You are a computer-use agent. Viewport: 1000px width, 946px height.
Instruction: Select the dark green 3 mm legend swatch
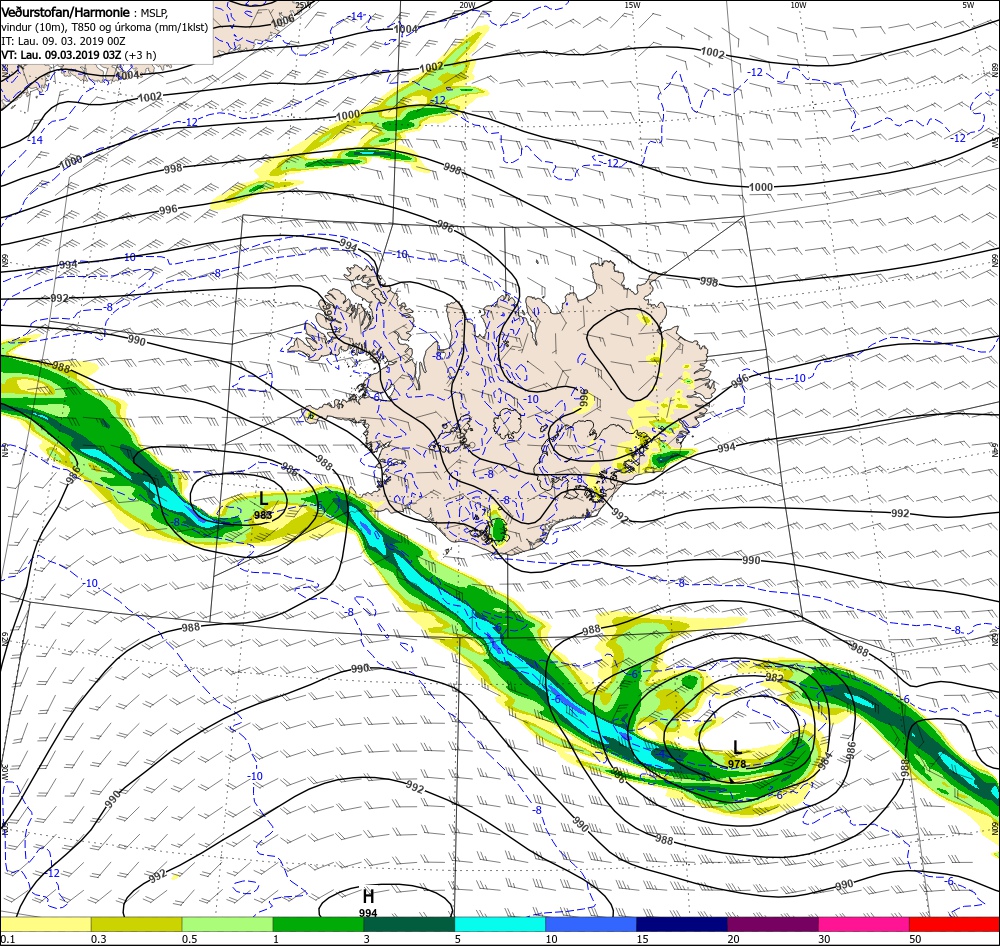pyautogui.click(x=409, y=924)
